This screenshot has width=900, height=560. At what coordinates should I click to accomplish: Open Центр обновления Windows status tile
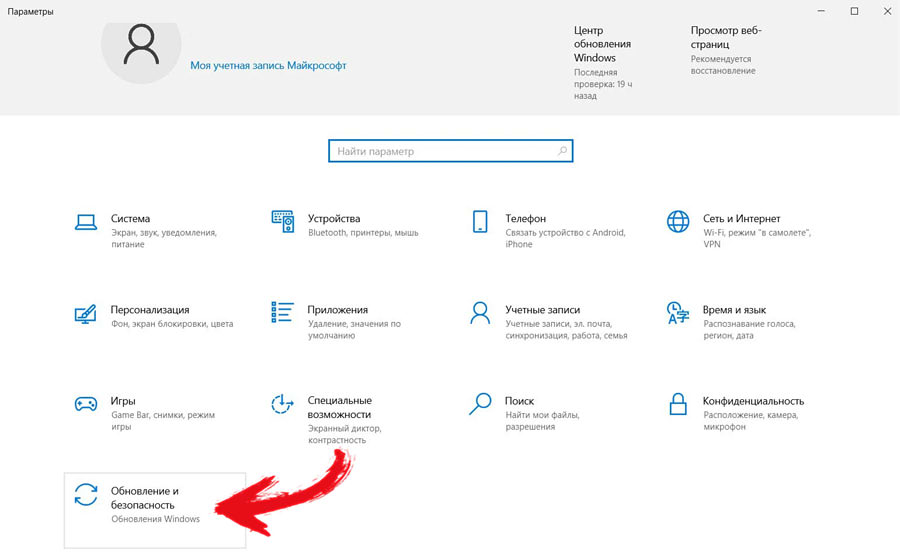[x=603, y=63]
